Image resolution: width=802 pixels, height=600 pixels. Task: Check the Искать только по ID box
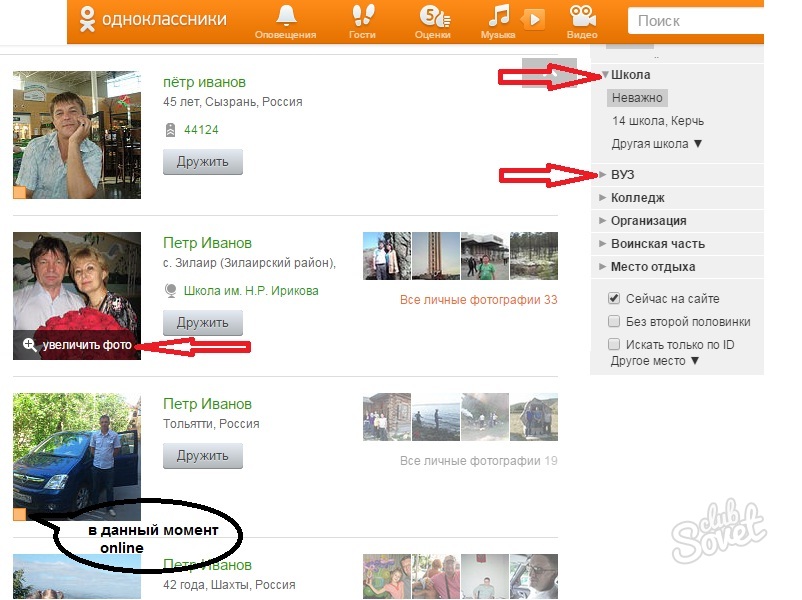click(615, 344)
